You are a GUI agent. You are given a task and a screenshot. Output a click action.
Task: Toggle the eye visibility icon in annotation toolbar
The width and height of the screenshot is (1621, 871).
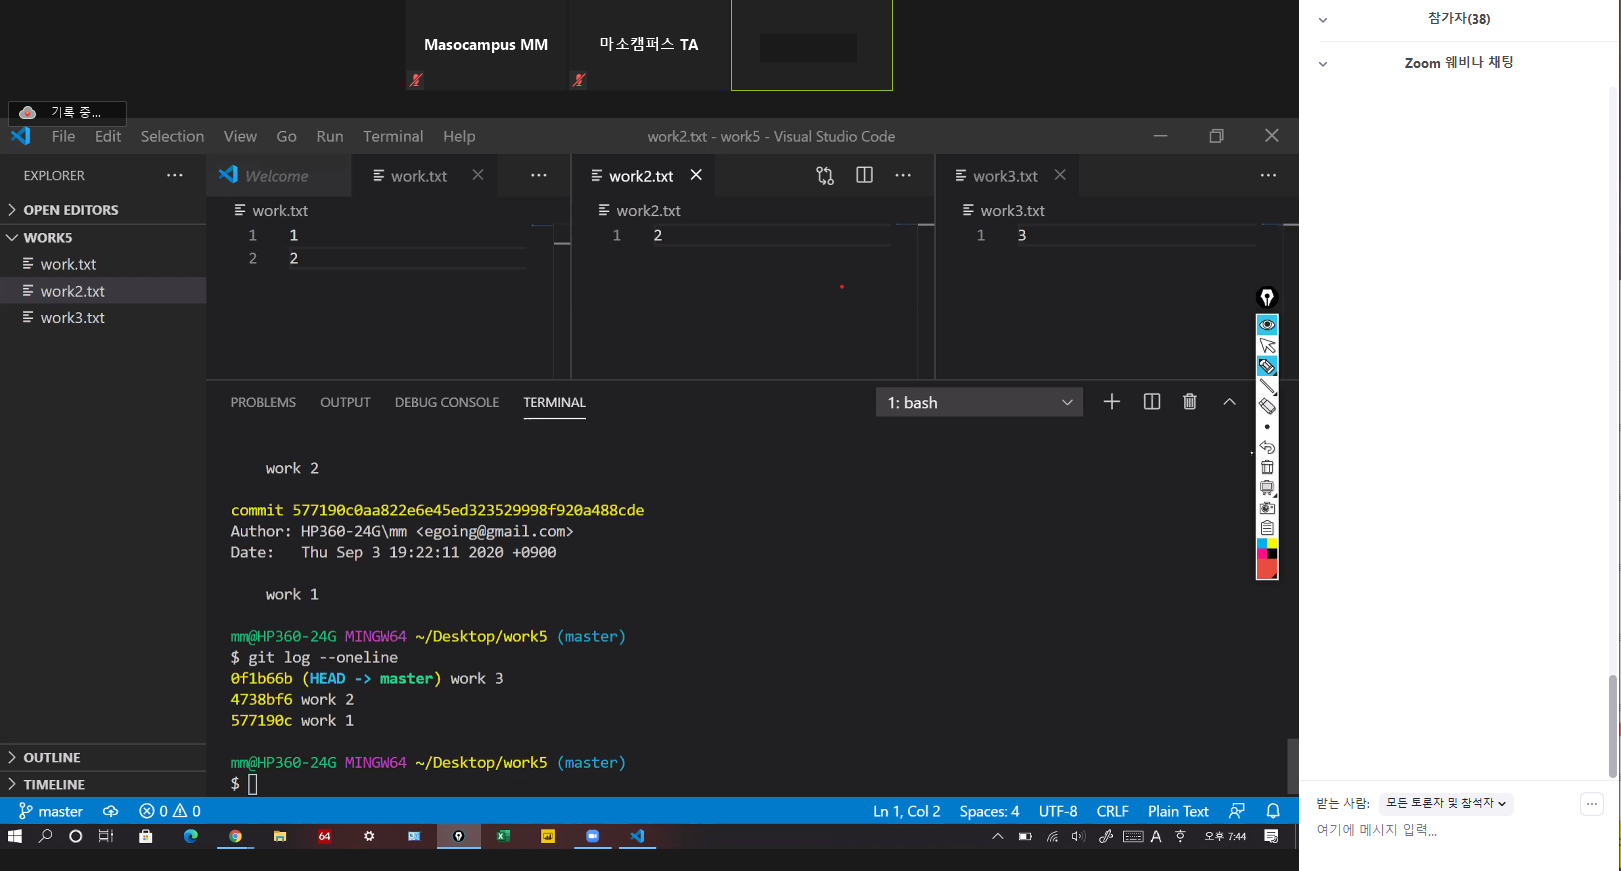click(x=1267, y=325)
